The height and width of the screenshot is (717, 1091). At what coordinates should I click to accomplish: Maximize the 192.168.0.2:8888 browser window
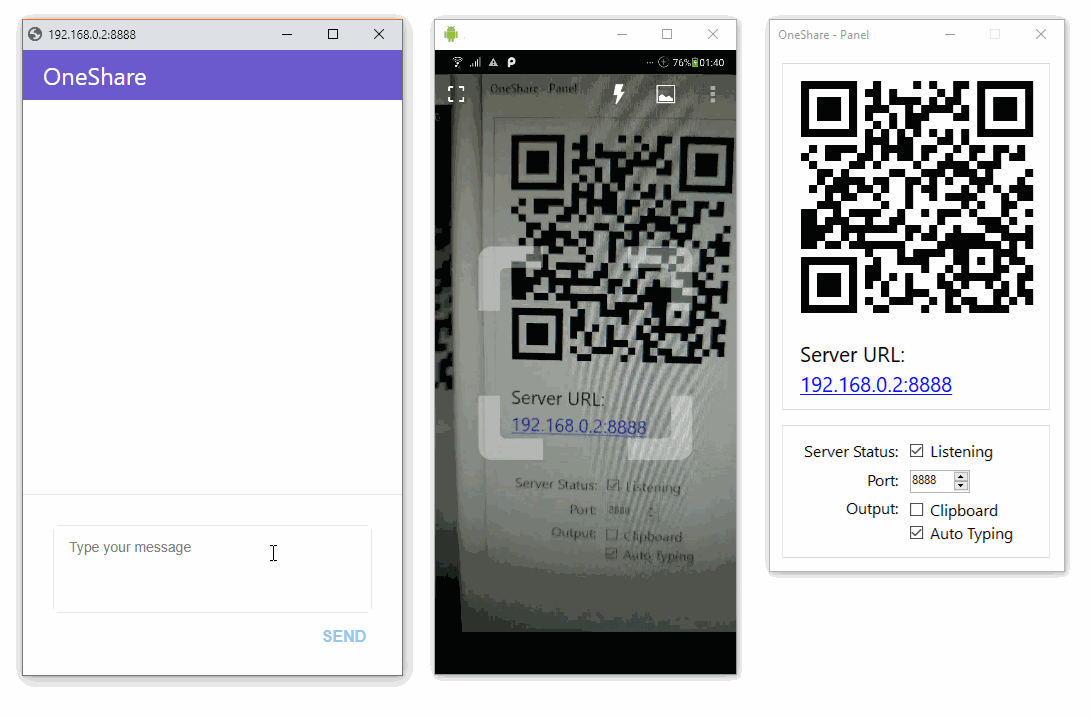click(x=333, y=34)
